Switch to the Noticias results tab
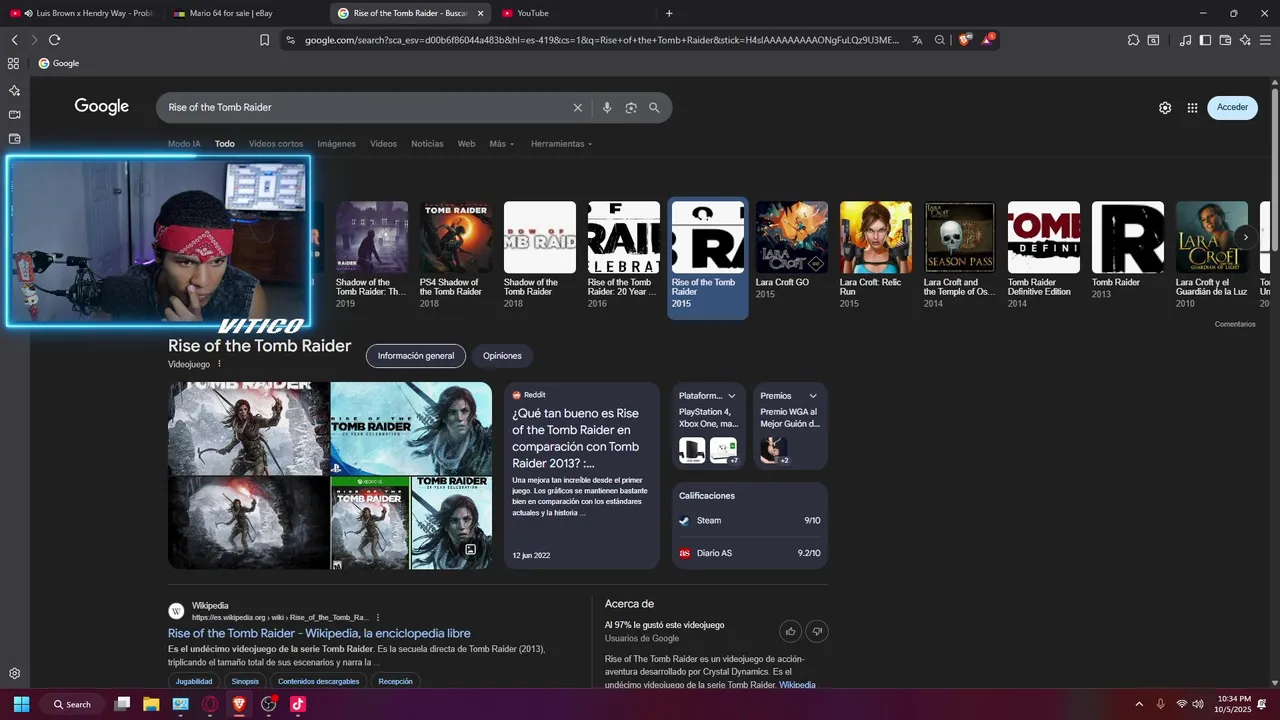Screen dimensions: 1280x720 point(427,144)
